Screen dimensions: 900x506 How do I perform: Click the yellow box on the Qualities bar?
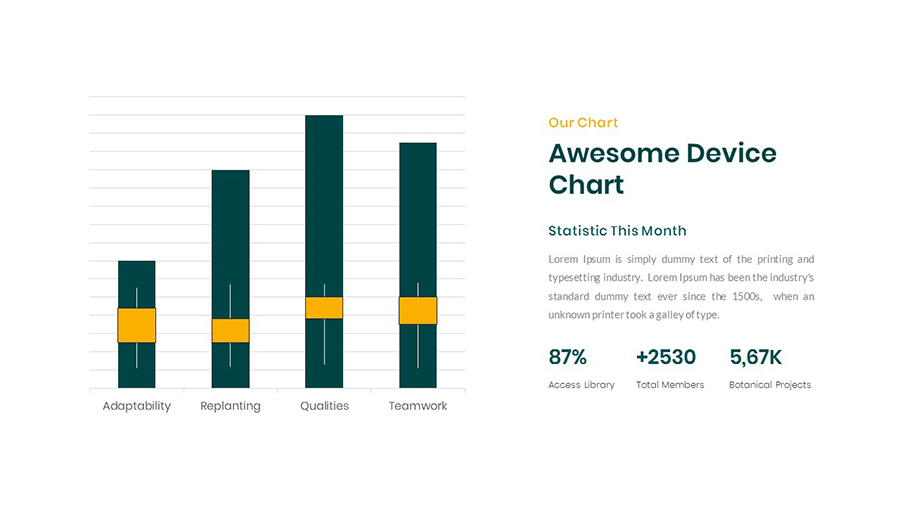point(324,308)
